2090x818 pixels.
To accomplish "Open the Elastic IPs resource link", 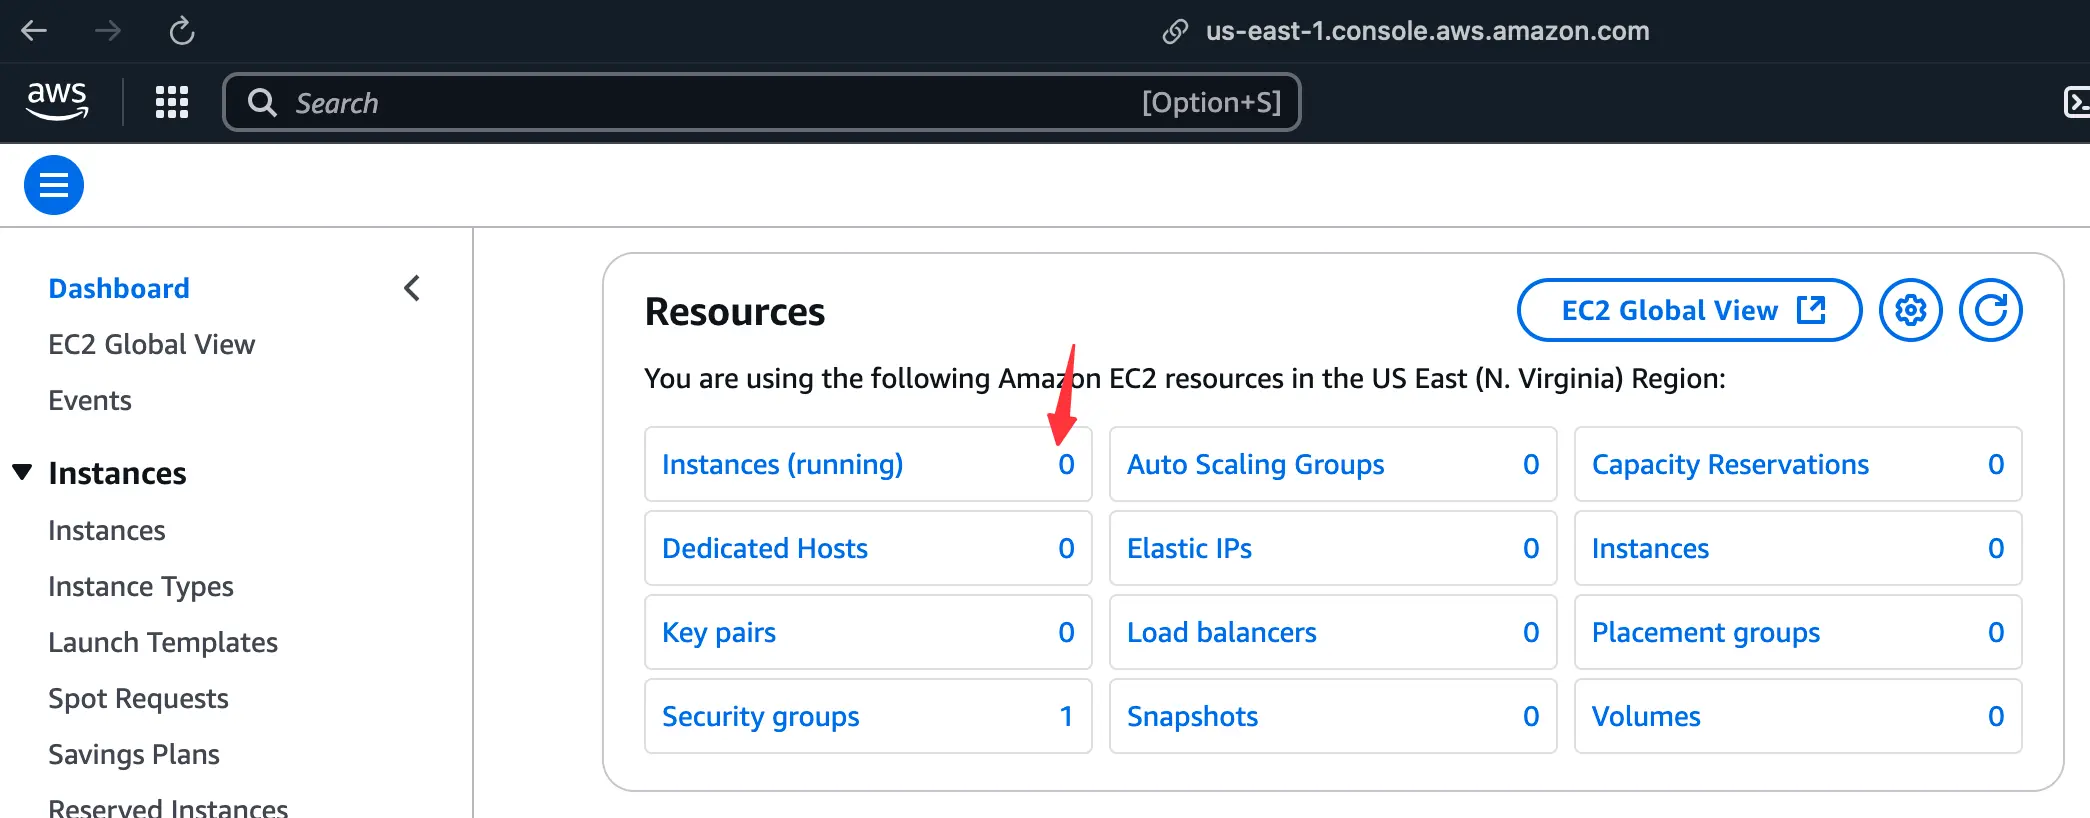I will coord(1189,548).
